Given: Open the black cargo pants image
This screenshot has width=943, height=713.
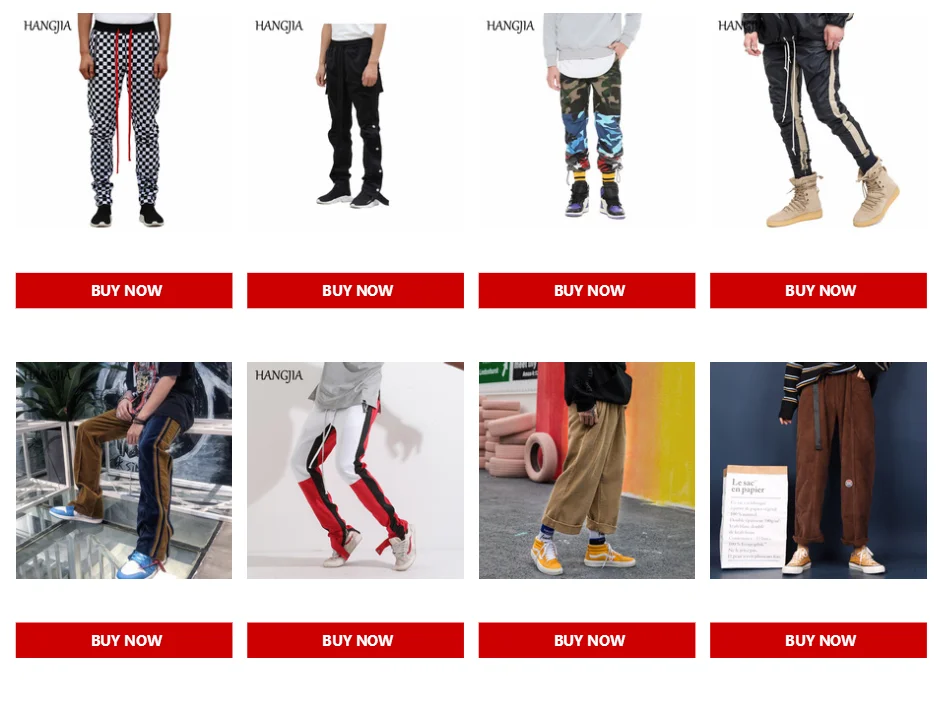Looking at the screenshot, I should click(355, 120).
